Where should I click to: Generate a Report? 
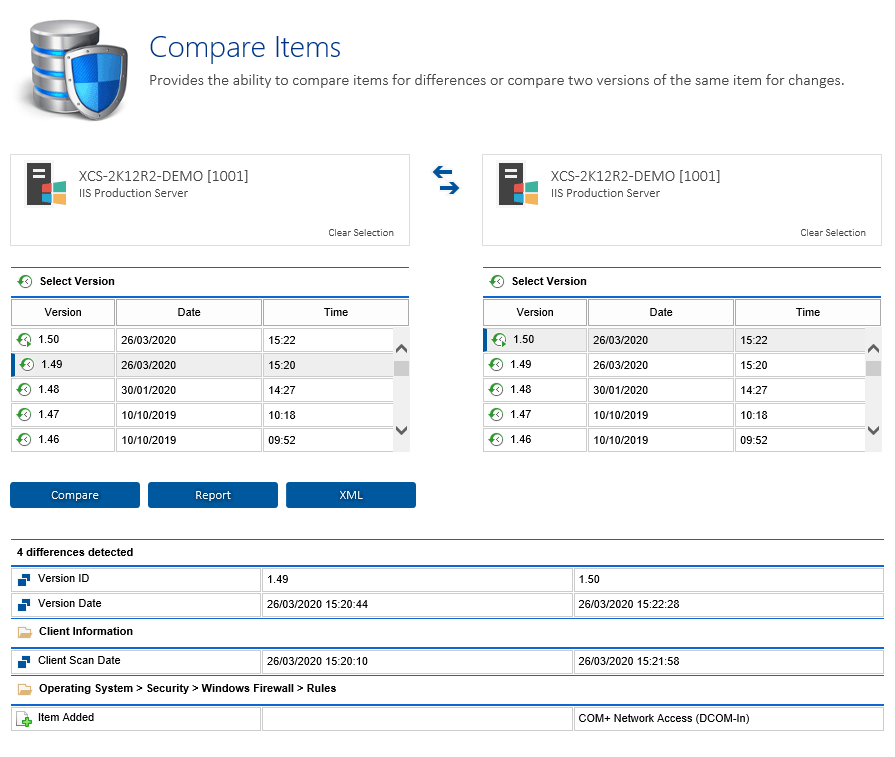213,495
